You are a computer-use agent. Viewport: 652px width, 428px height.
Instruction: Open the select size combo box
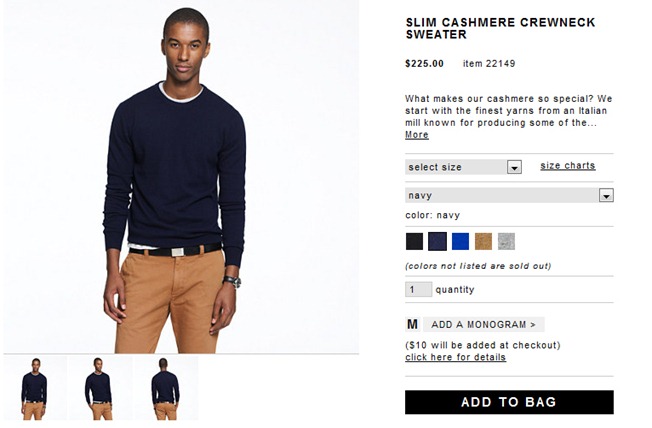point(463,167)
